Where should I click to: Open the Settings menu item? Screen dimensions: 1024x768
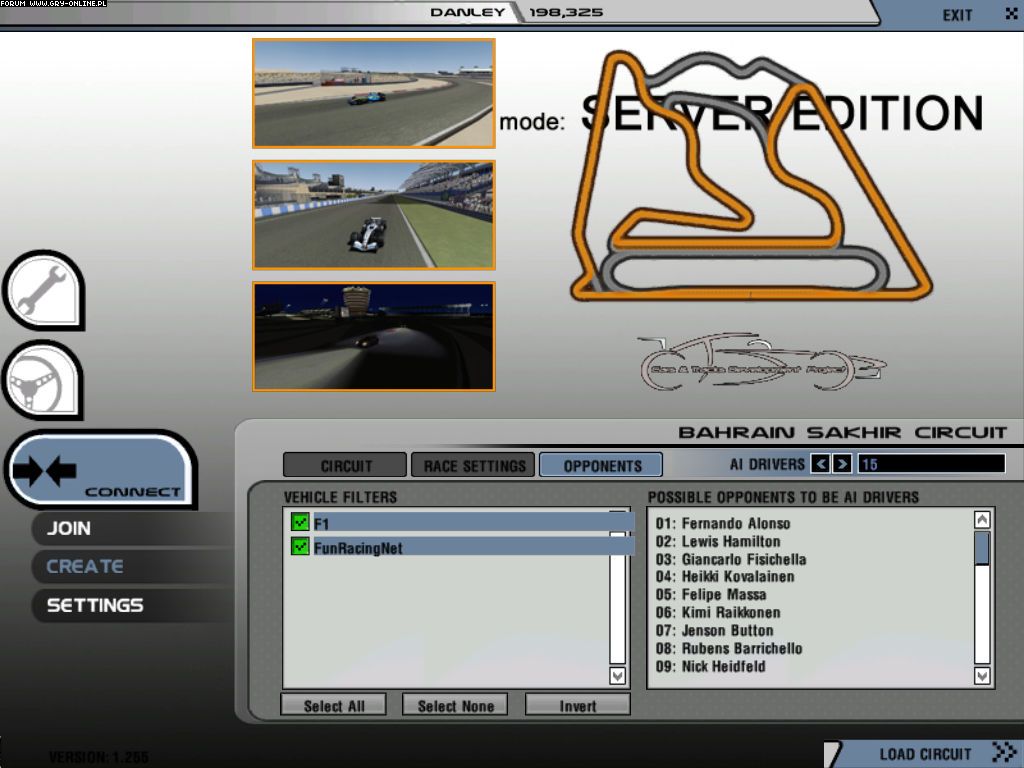click(x=95, y=605)
